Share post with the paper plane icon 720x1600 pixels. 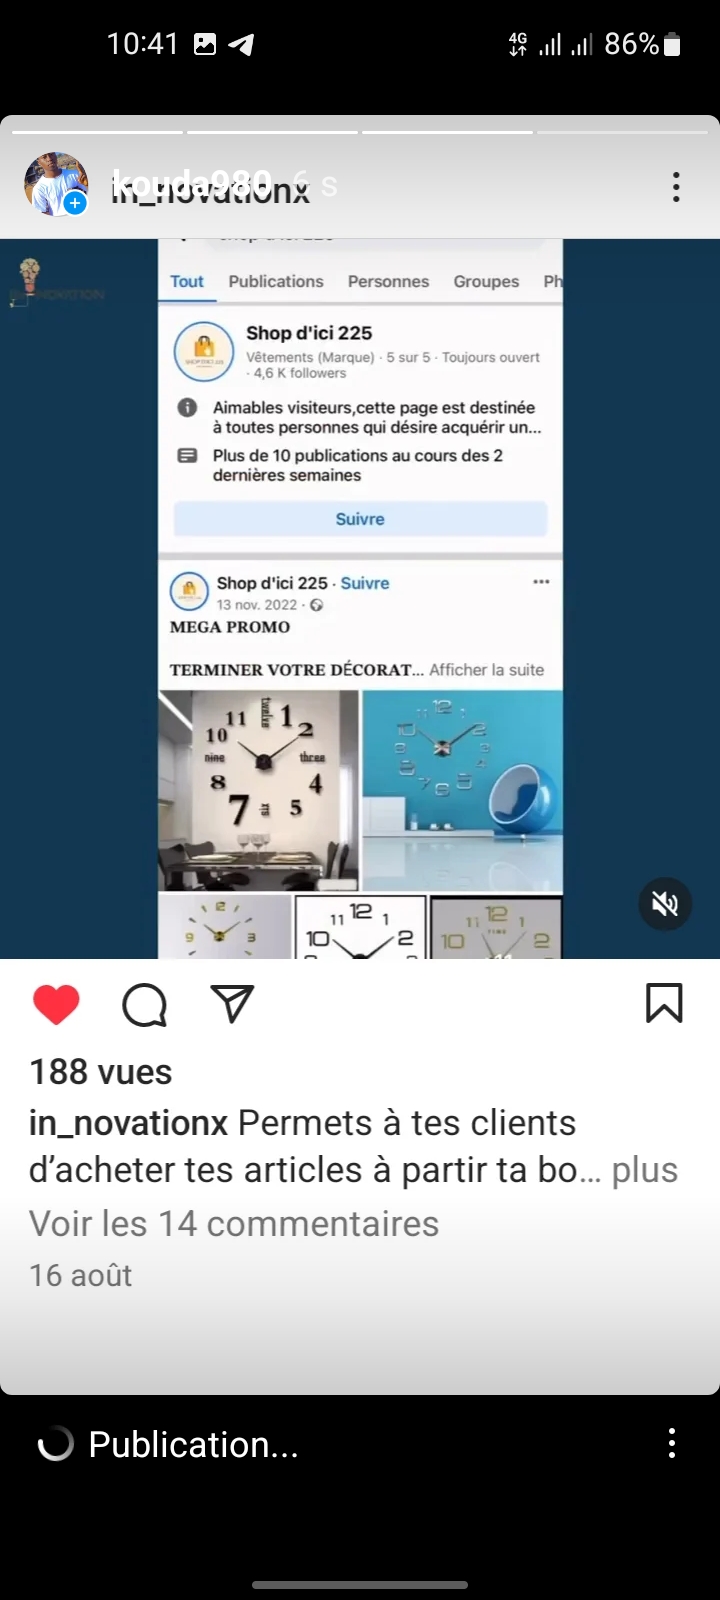(232, 1003)
